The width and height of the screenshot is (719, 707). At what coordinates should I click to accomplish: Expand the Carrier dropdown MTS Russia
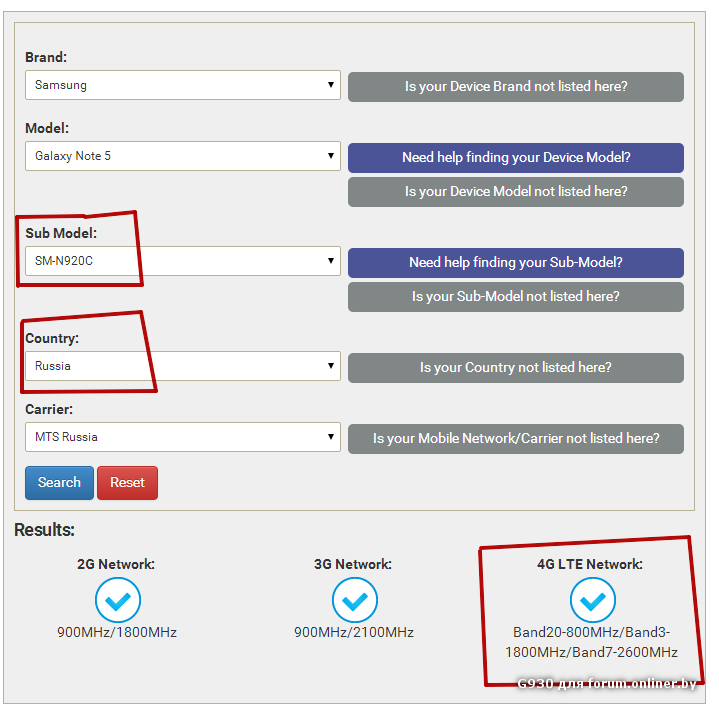[183, 437]
